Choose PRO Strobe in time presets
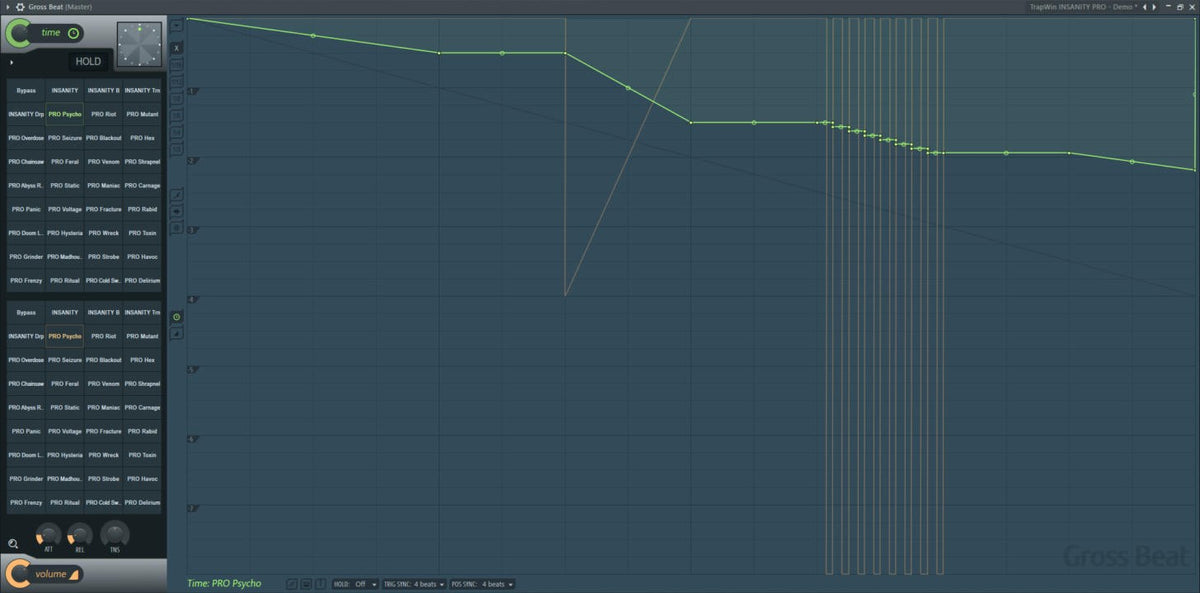The width and height of the screenshot is (1200, 593). coord(103,257)
